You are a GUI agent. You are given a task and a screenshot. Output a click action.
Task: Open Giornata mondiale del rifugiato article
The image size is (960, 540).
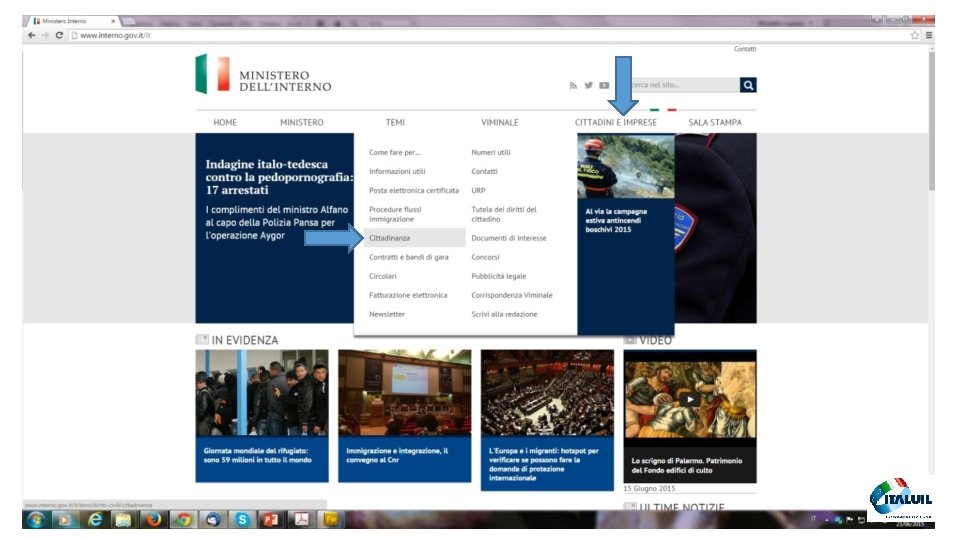pyautogui.click(x=262, y=416)
